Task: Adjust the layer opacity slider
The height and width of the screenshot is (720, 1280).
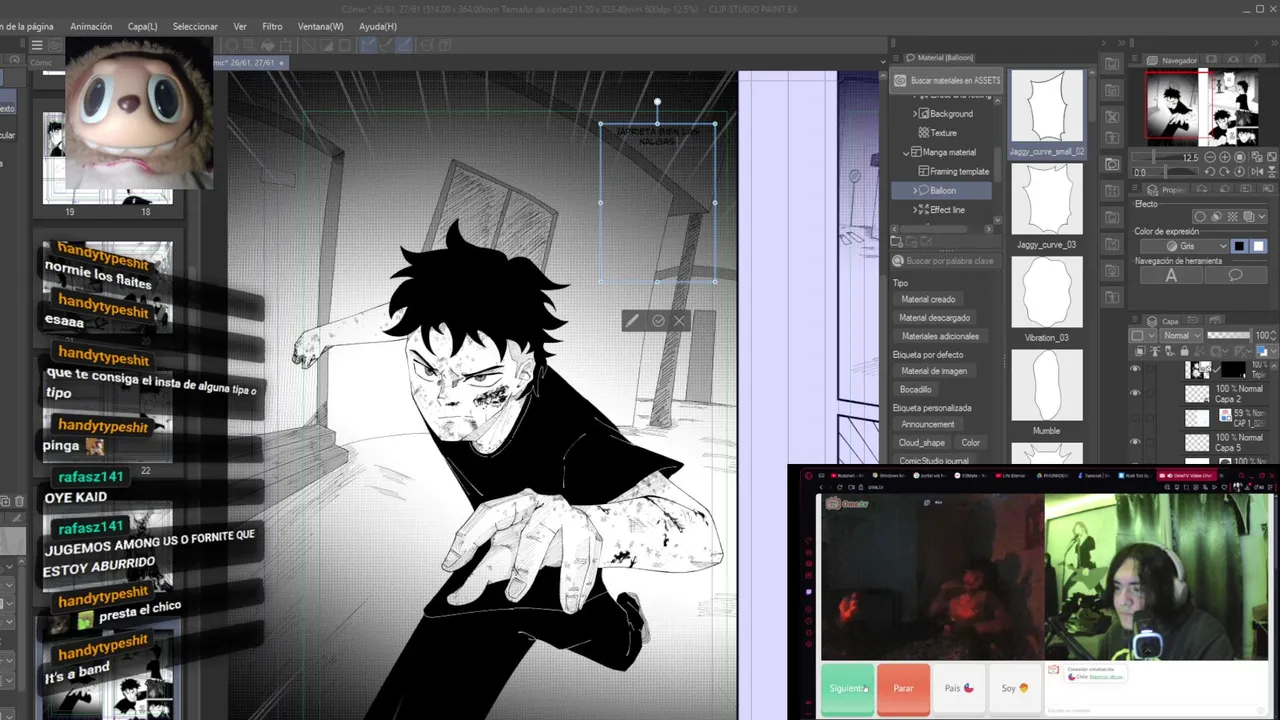Action: [1229, 336]
